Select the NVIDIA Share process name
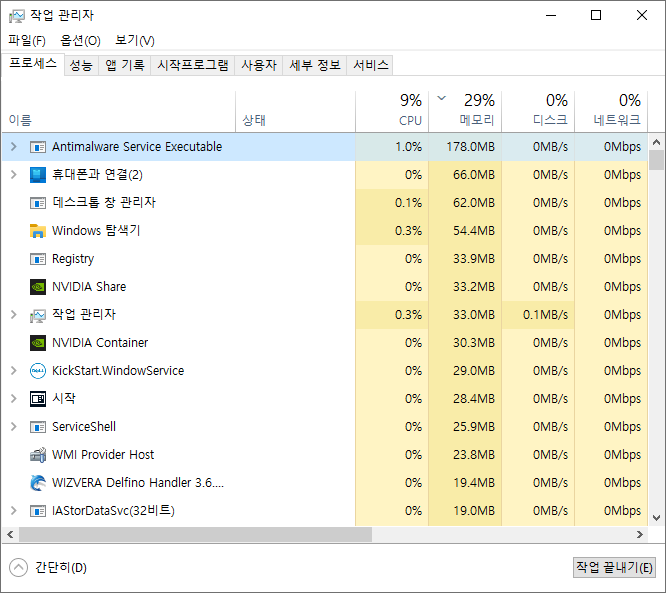Screen dimensions: 666x593 point(89,287)
